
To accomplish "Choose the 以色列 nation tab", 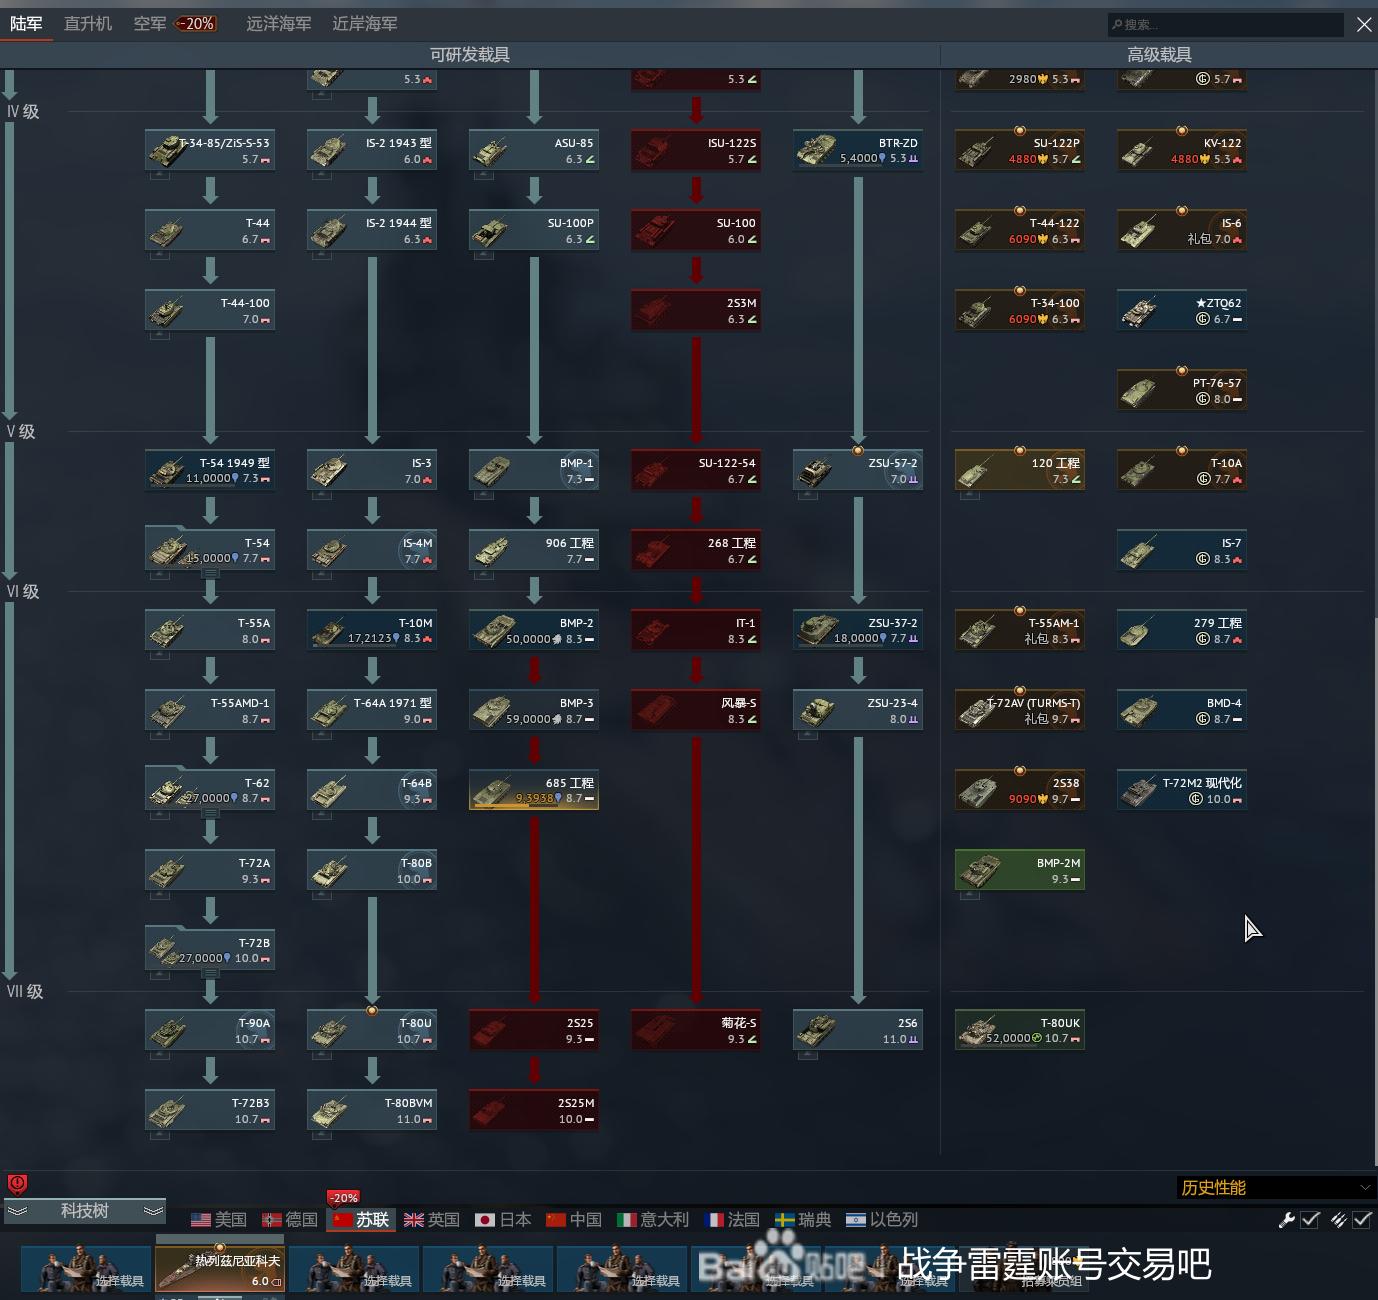I will [882, 1219].
